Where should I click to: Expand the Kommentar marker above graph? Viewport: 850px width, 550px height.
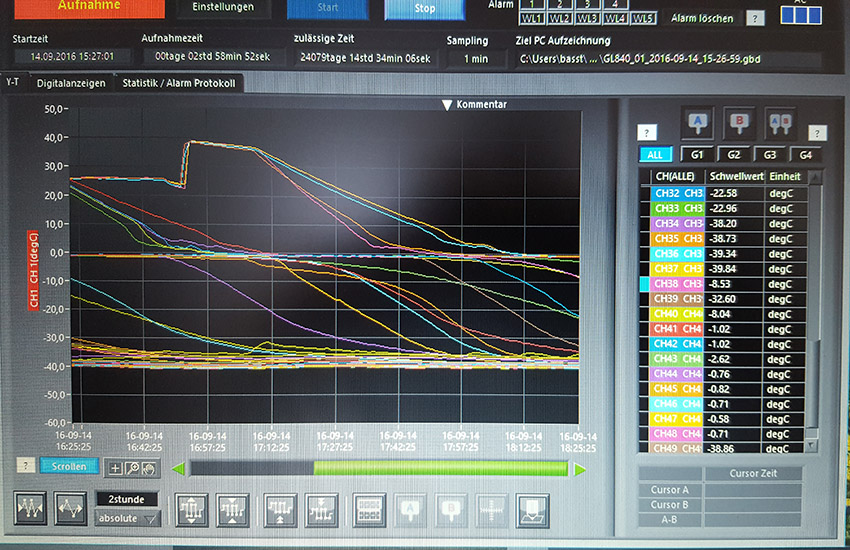point(448,104)
